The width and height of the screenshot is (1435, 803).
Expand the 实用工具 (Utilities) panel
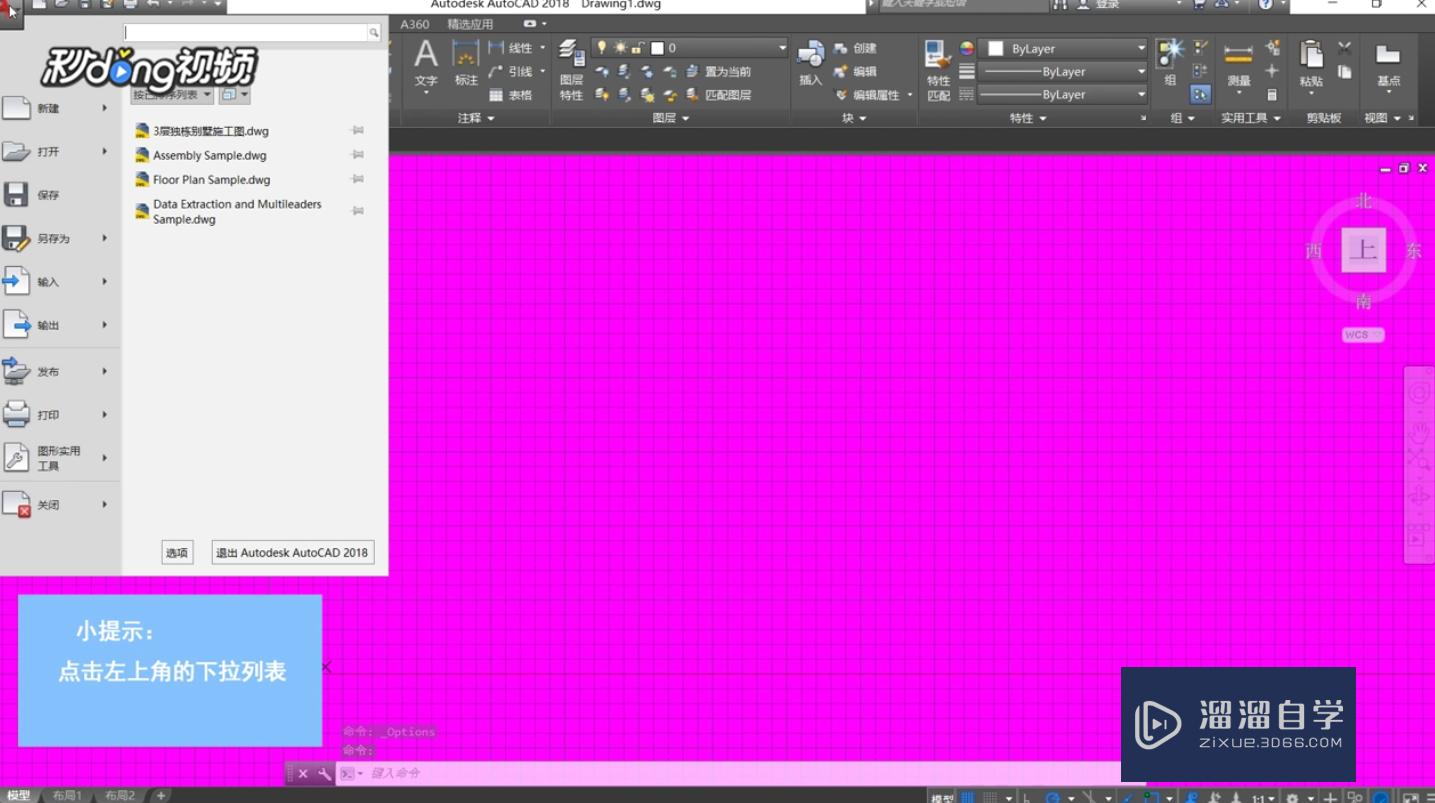tap(1250, 118)
